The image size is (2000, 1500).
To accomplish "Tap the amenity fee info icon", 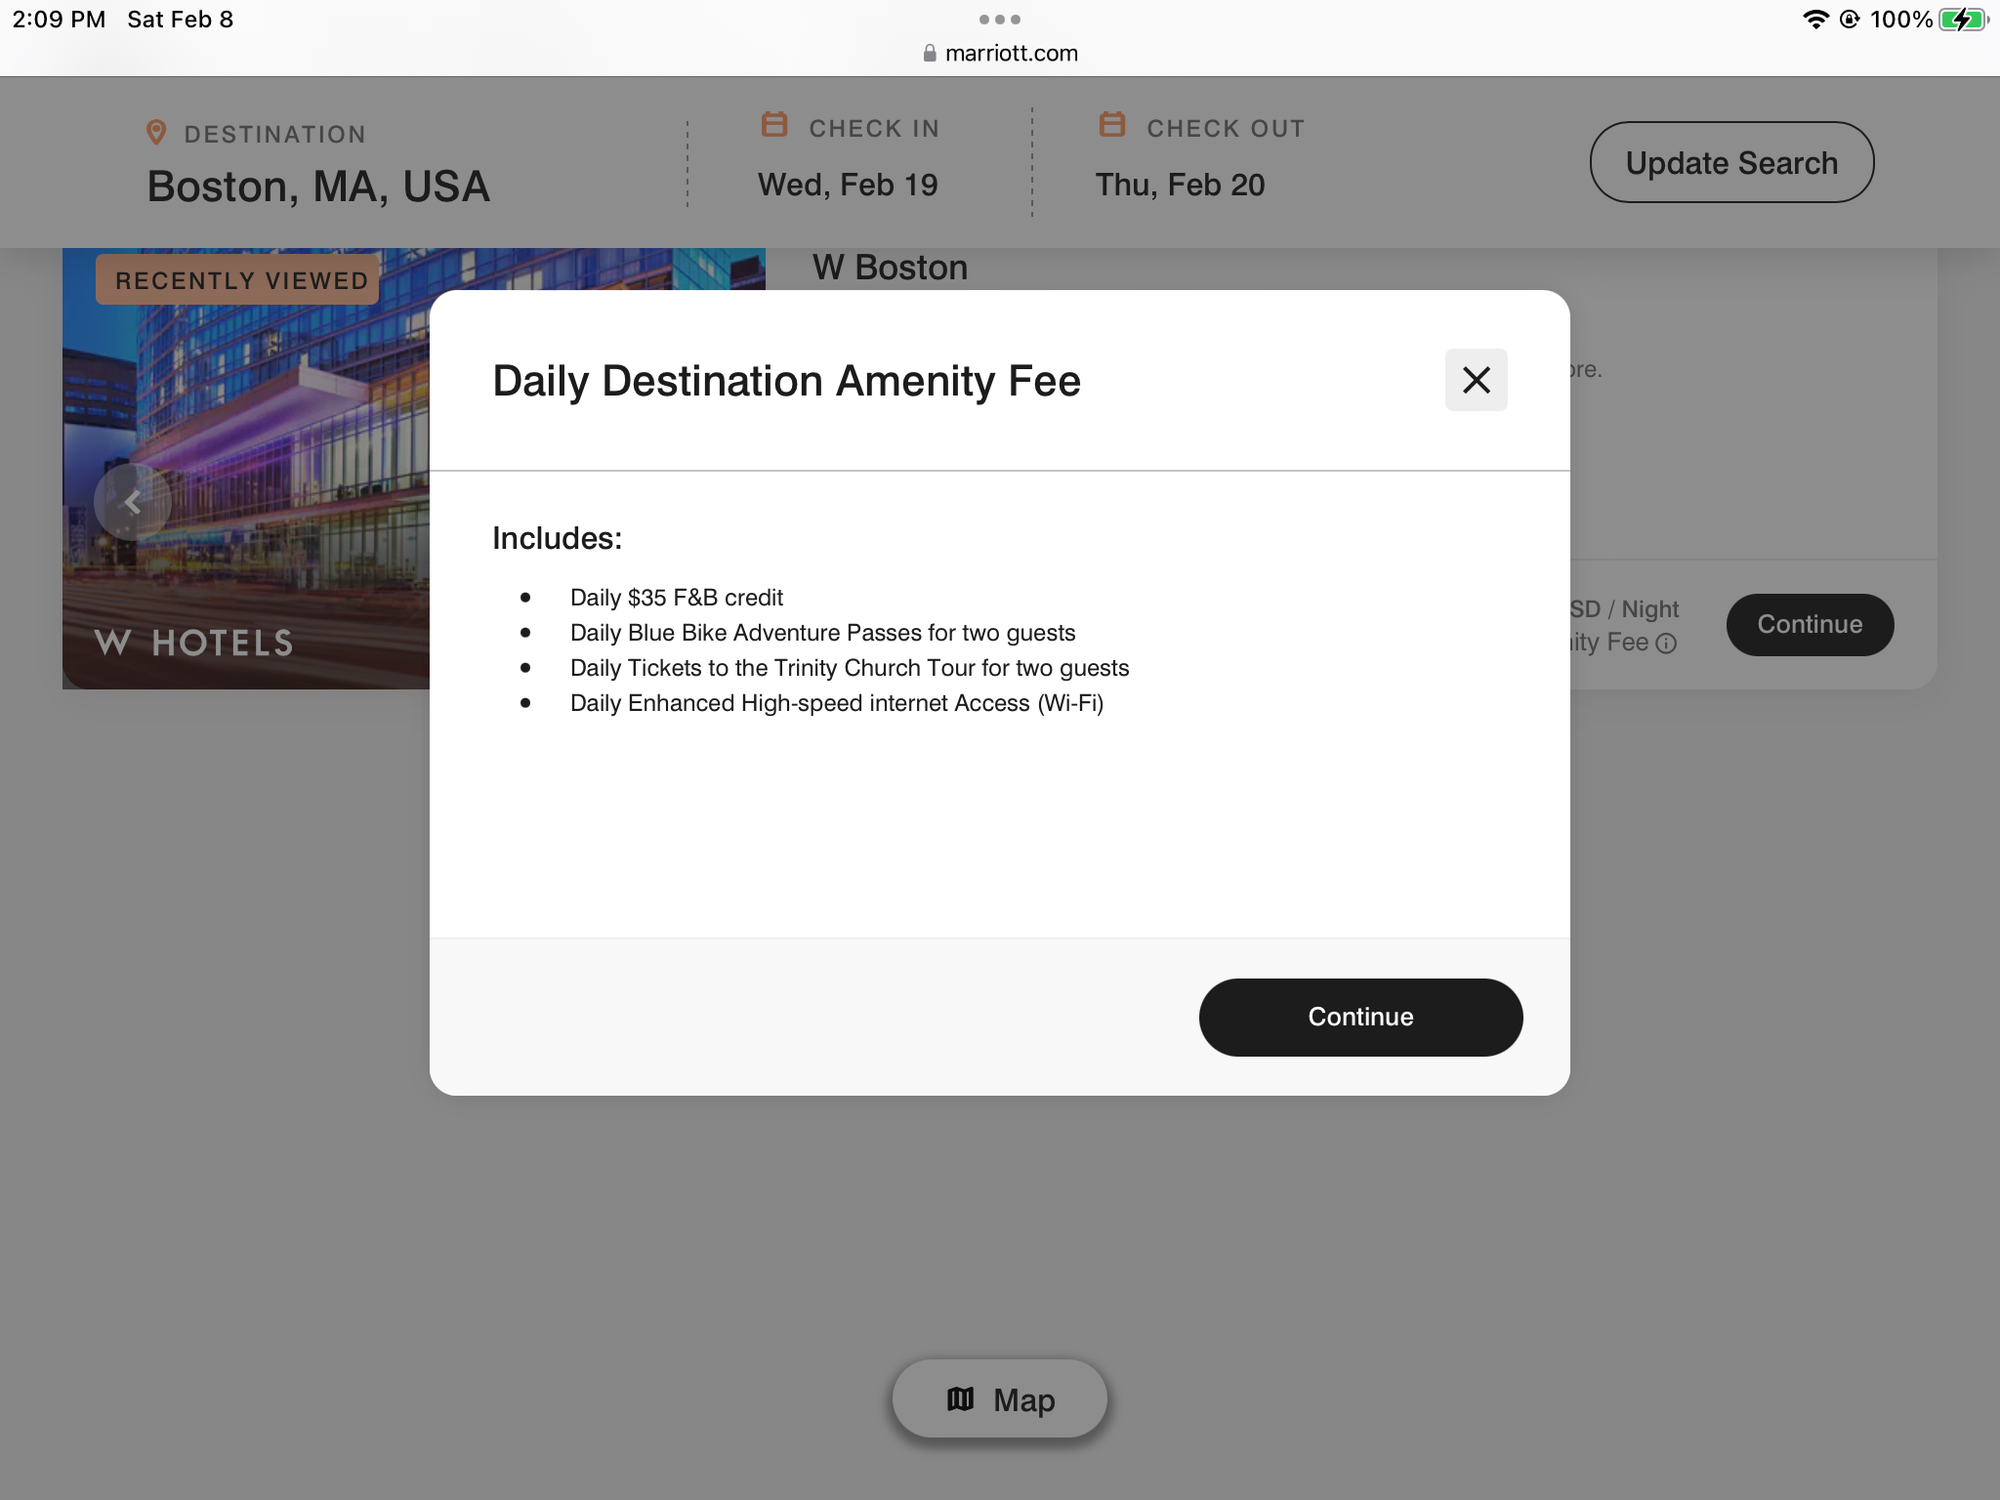I will (x=1666, y=644).
